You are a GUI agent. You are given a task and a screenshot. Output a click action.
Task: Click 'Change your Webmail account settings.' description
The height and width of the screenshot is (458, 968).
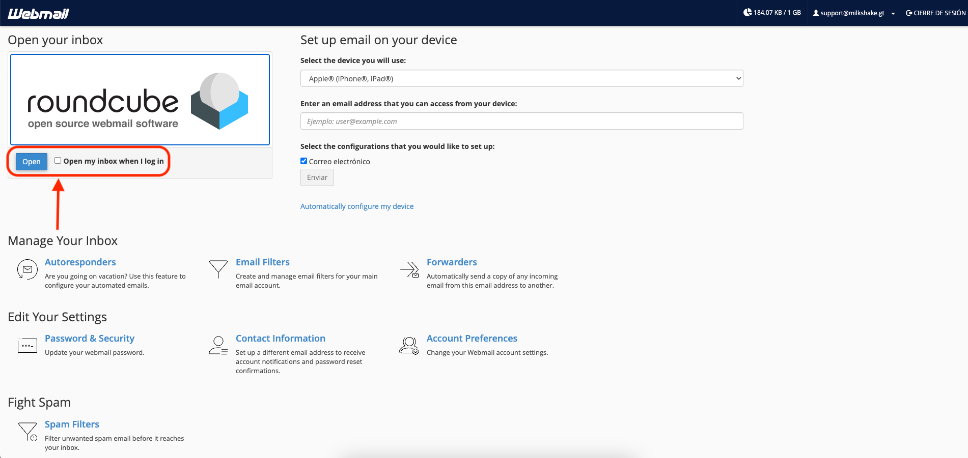pyautogui.click(x=487, y=353)
